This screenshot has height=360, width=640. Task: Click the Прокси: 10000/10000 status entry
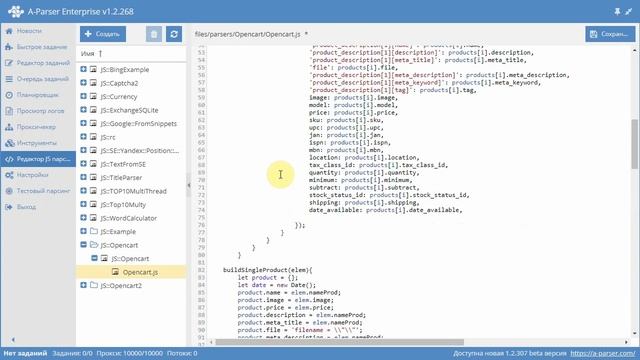pyautogui.click(x=130, y=353)
